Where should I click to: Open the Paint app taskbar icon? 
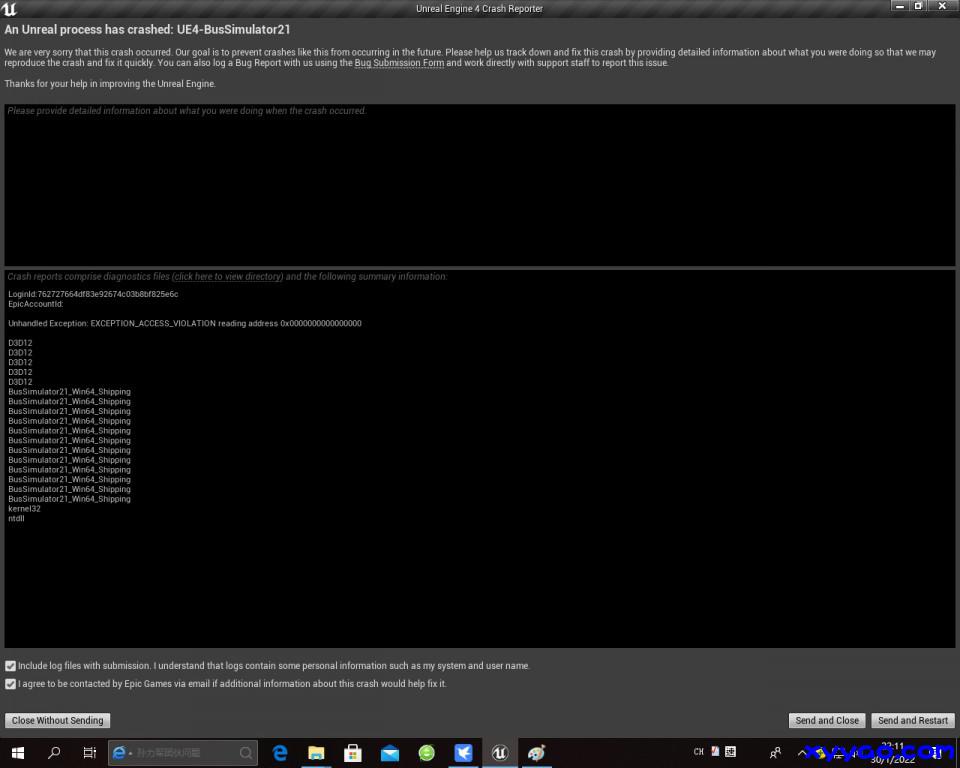537,753
